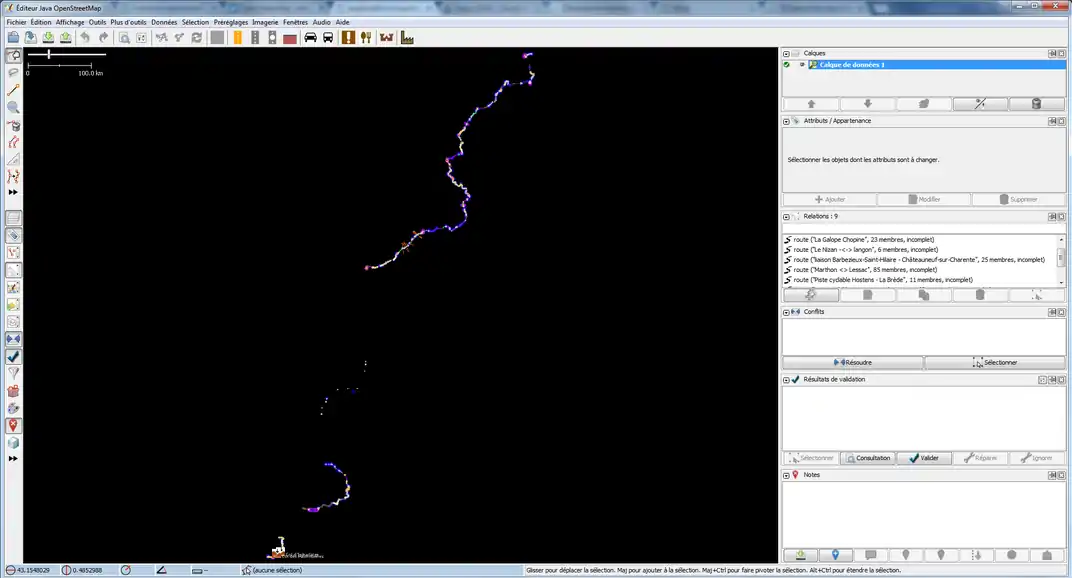Open the Préréglages menu
This screenshot has height=578, width=1072.
pyautogui.click(x=230, y=21)
